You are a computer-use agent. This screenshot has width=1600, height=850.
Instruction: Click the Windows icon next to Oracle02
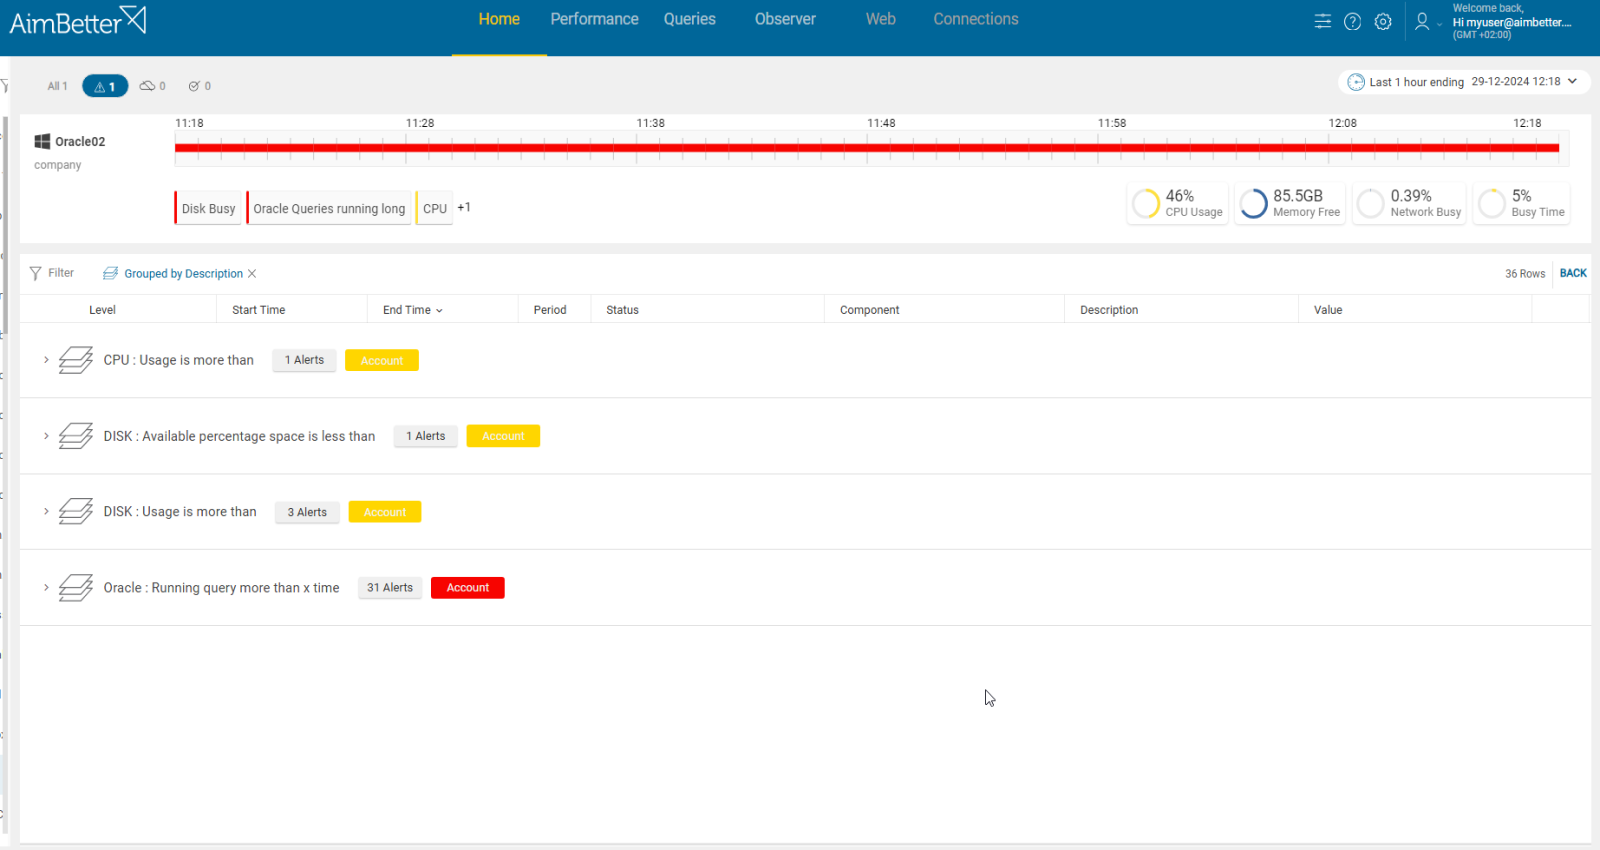click(x=42, y=142)
